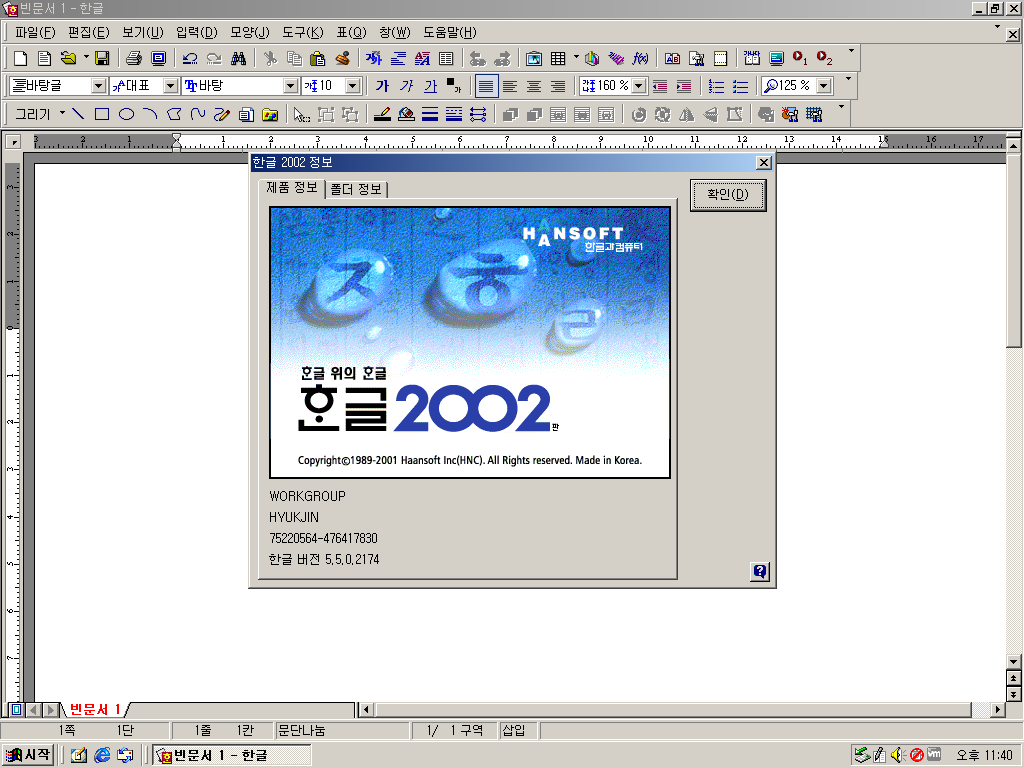Open the 시작 Start button
Image resolution: width=1024 pixels, height=768 pixels.
pos(28,755)
